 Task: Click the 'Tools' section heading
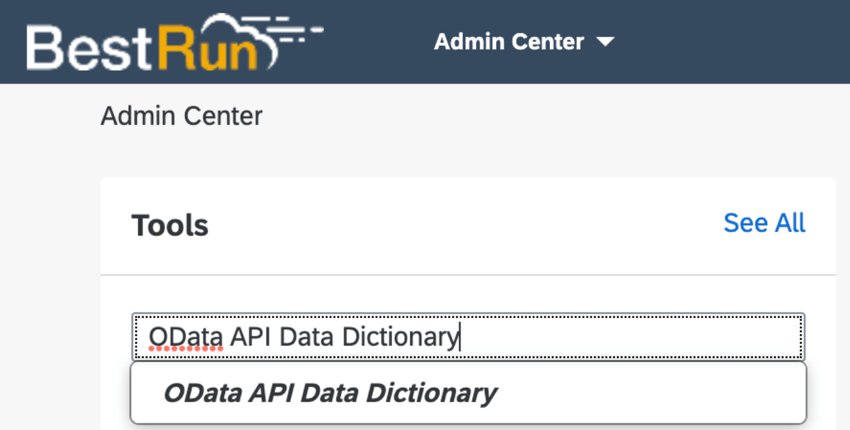tap(170, 225)
